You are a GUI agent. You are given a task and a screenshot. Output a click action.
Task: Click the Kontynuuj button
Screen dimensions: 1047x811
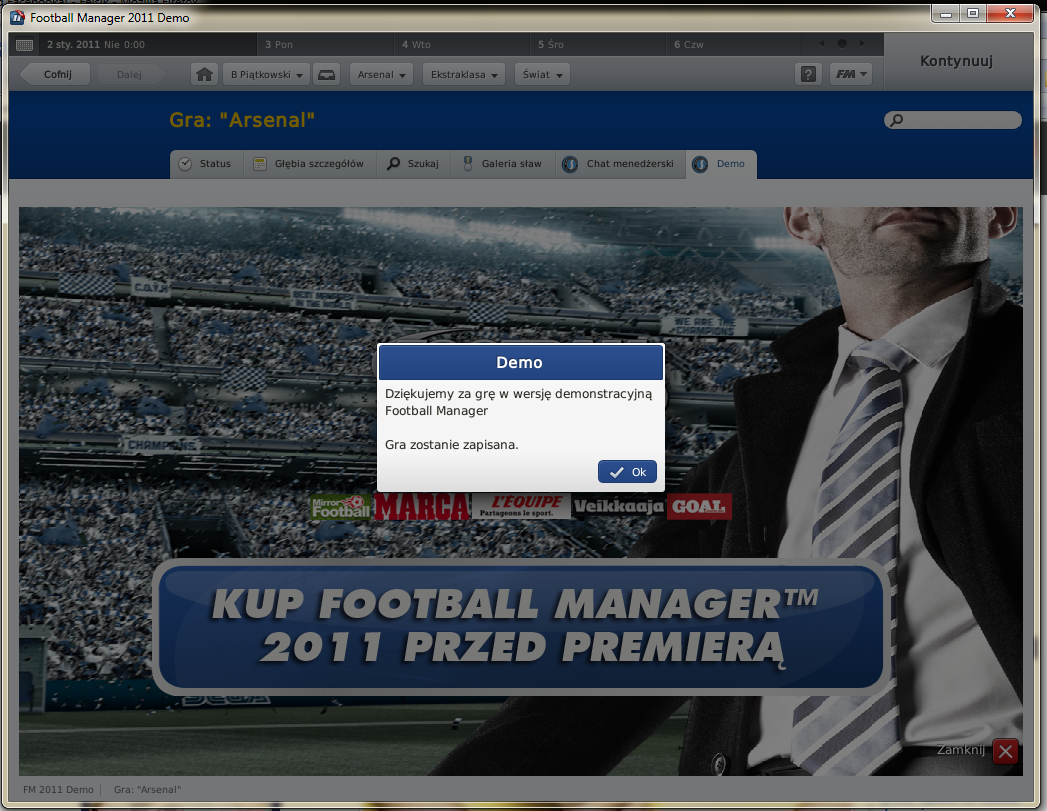pyautogui.click(x=956, y=61)
